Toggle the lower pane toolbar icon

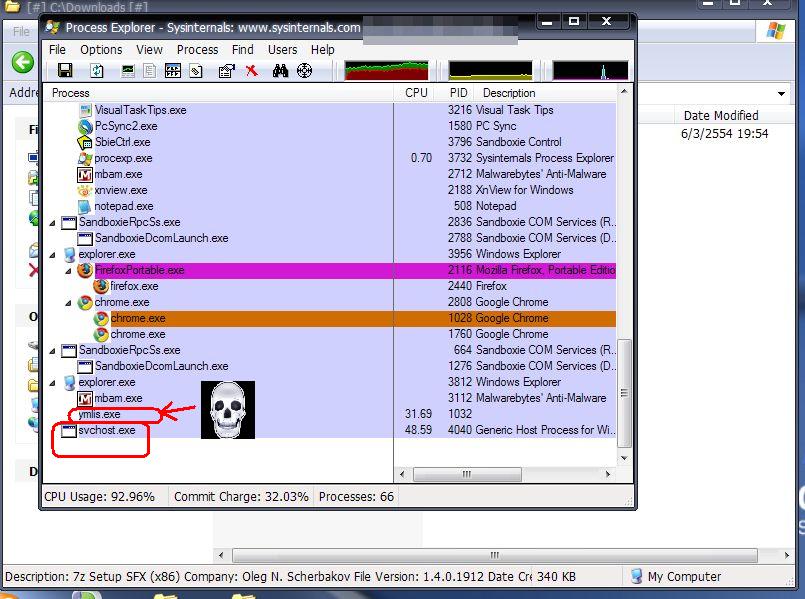point(172,71)
